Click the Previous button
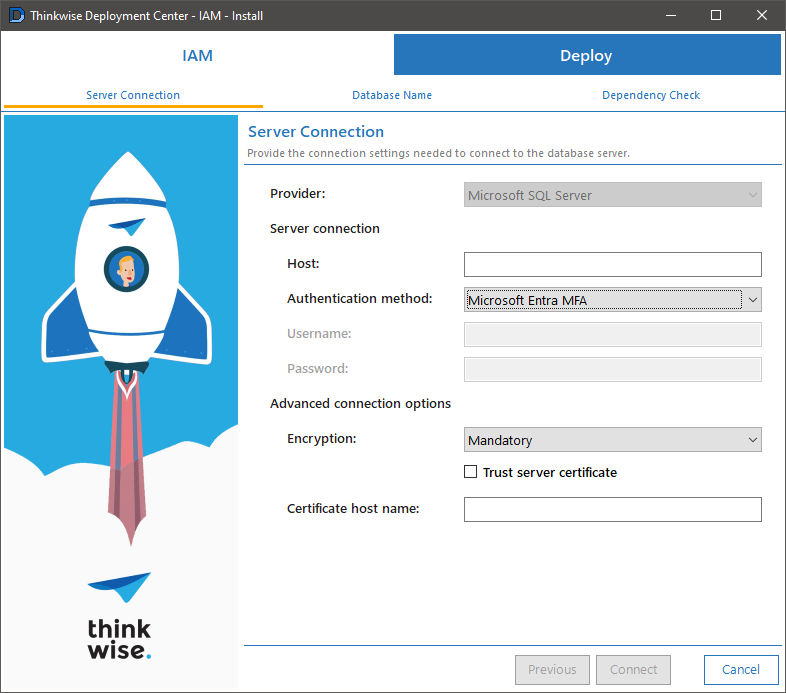The width and height of the screenshot is (786, 693). pyautogui.click(x=552, y=670)
